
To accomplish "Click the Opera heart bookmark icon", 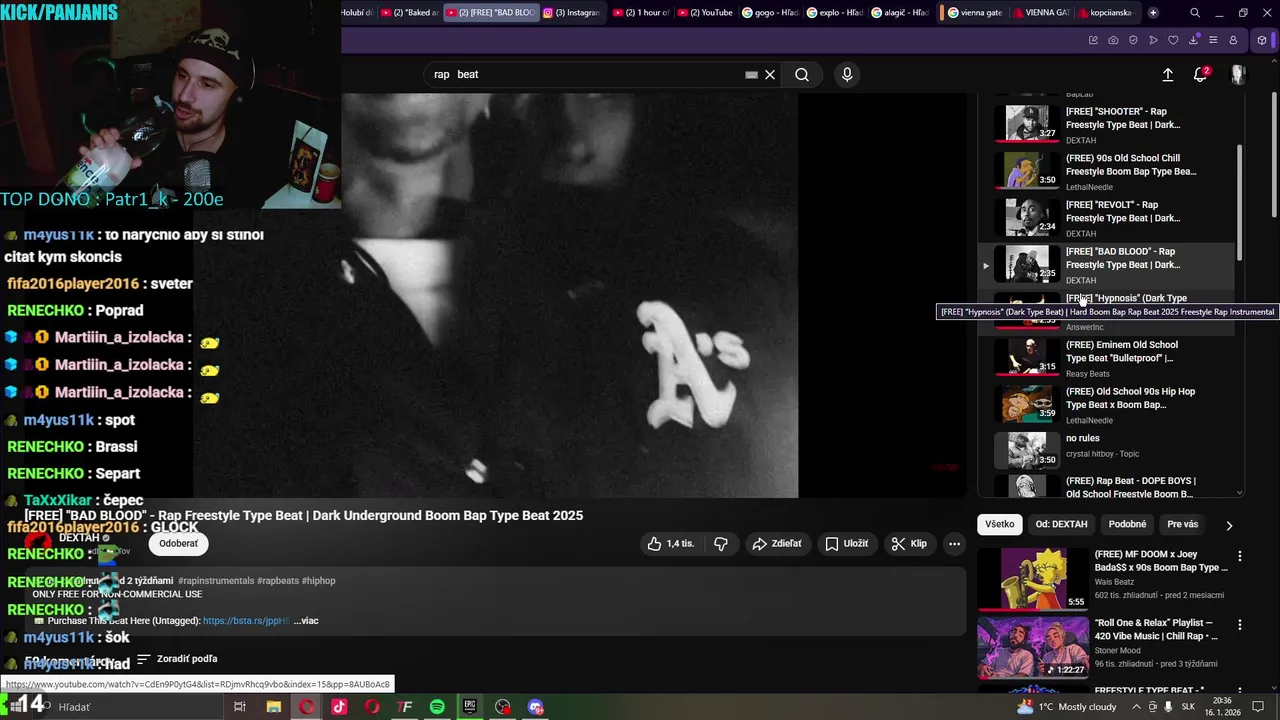I will (x=1173, y=40).
